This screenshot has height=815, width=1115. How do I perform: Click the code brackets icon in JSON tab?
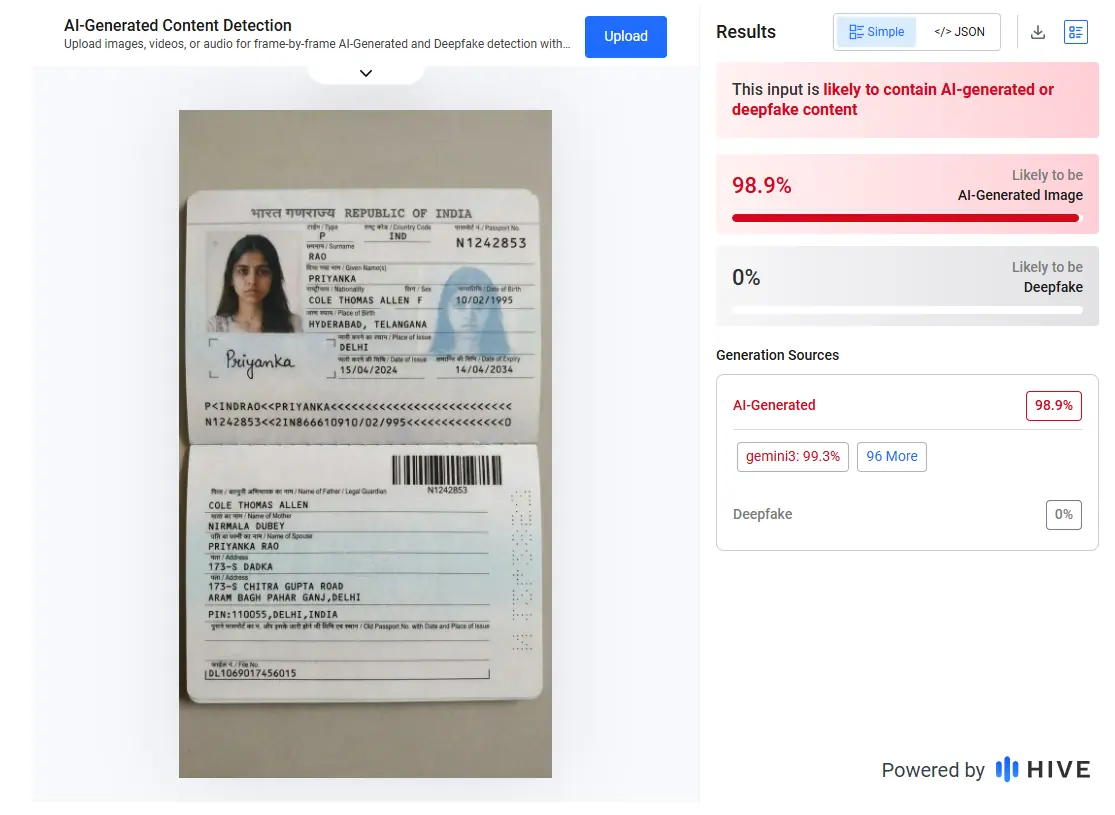942,32
